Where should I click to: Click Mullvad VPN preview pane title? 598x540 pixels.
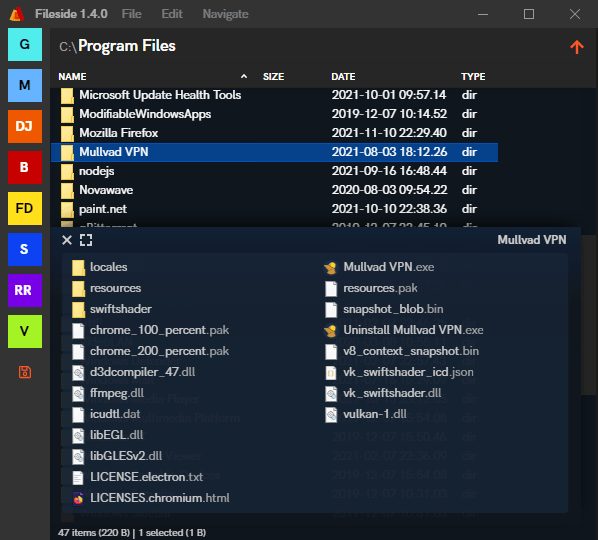coord(532,240)
